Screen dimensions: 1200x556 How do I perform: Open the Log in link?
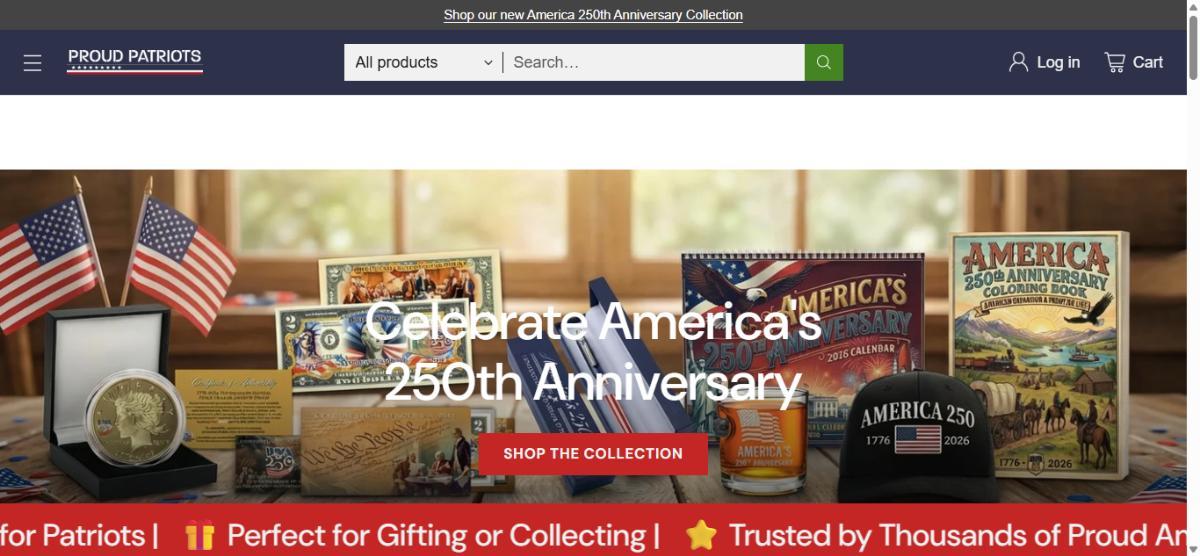pos(1044,62)
